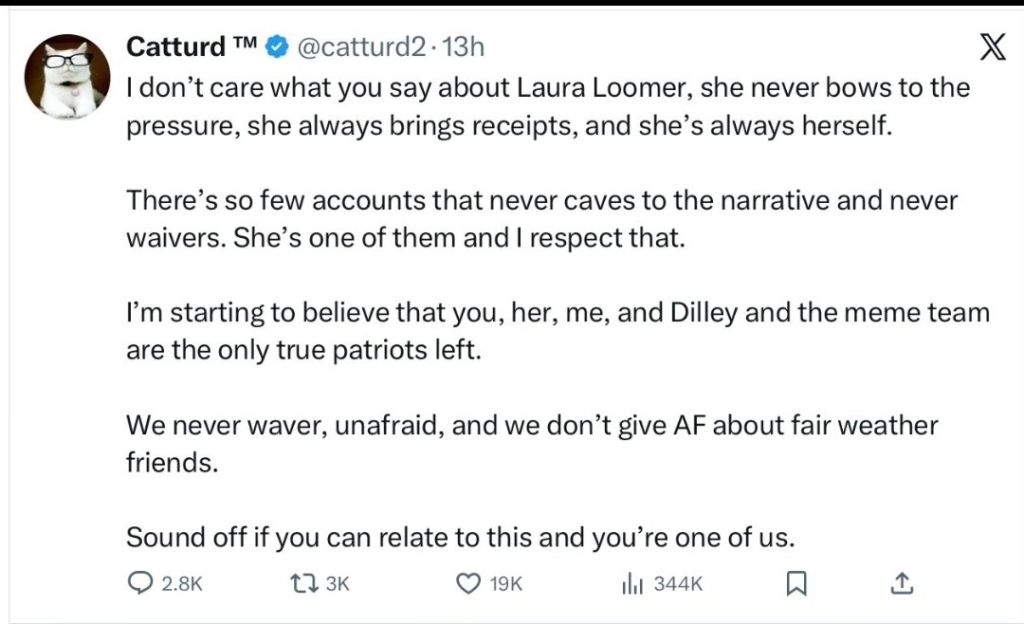The width and height of the screenshot is (1024, 624).
Task: Click the 13h timestamp
Action: [462, 47]
